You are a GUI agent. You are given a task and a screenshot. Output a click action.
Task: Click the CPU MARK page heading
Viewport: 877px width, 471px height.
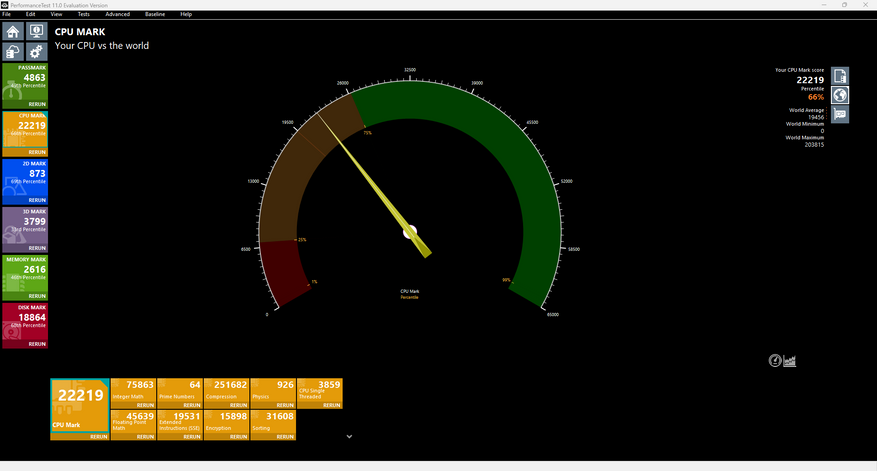[80, 32]
